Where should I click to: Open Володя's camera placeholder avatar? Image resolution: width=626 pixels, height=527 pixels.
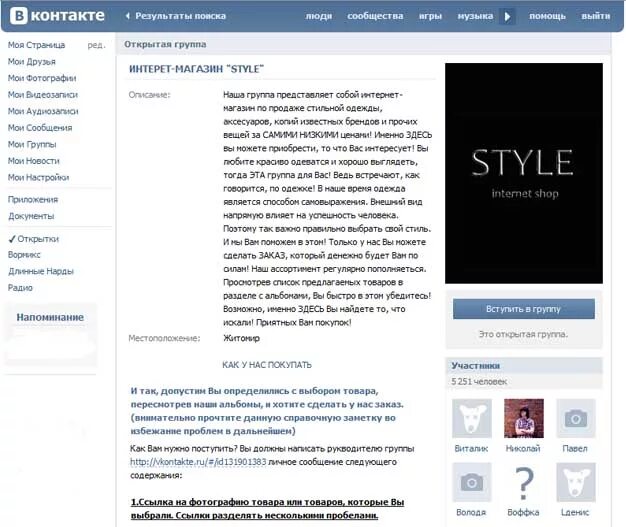tap(471, 482)
